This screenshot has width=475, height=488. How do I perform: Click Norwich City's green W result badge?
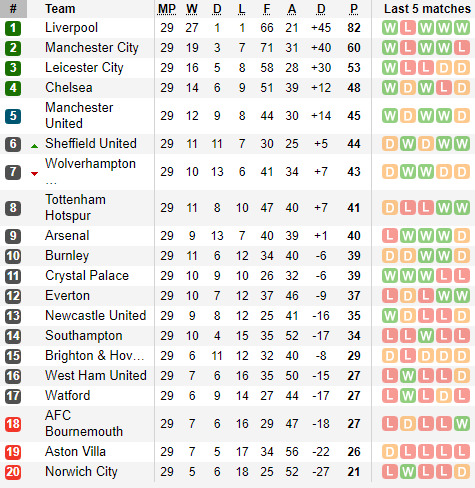coord(408,472)
